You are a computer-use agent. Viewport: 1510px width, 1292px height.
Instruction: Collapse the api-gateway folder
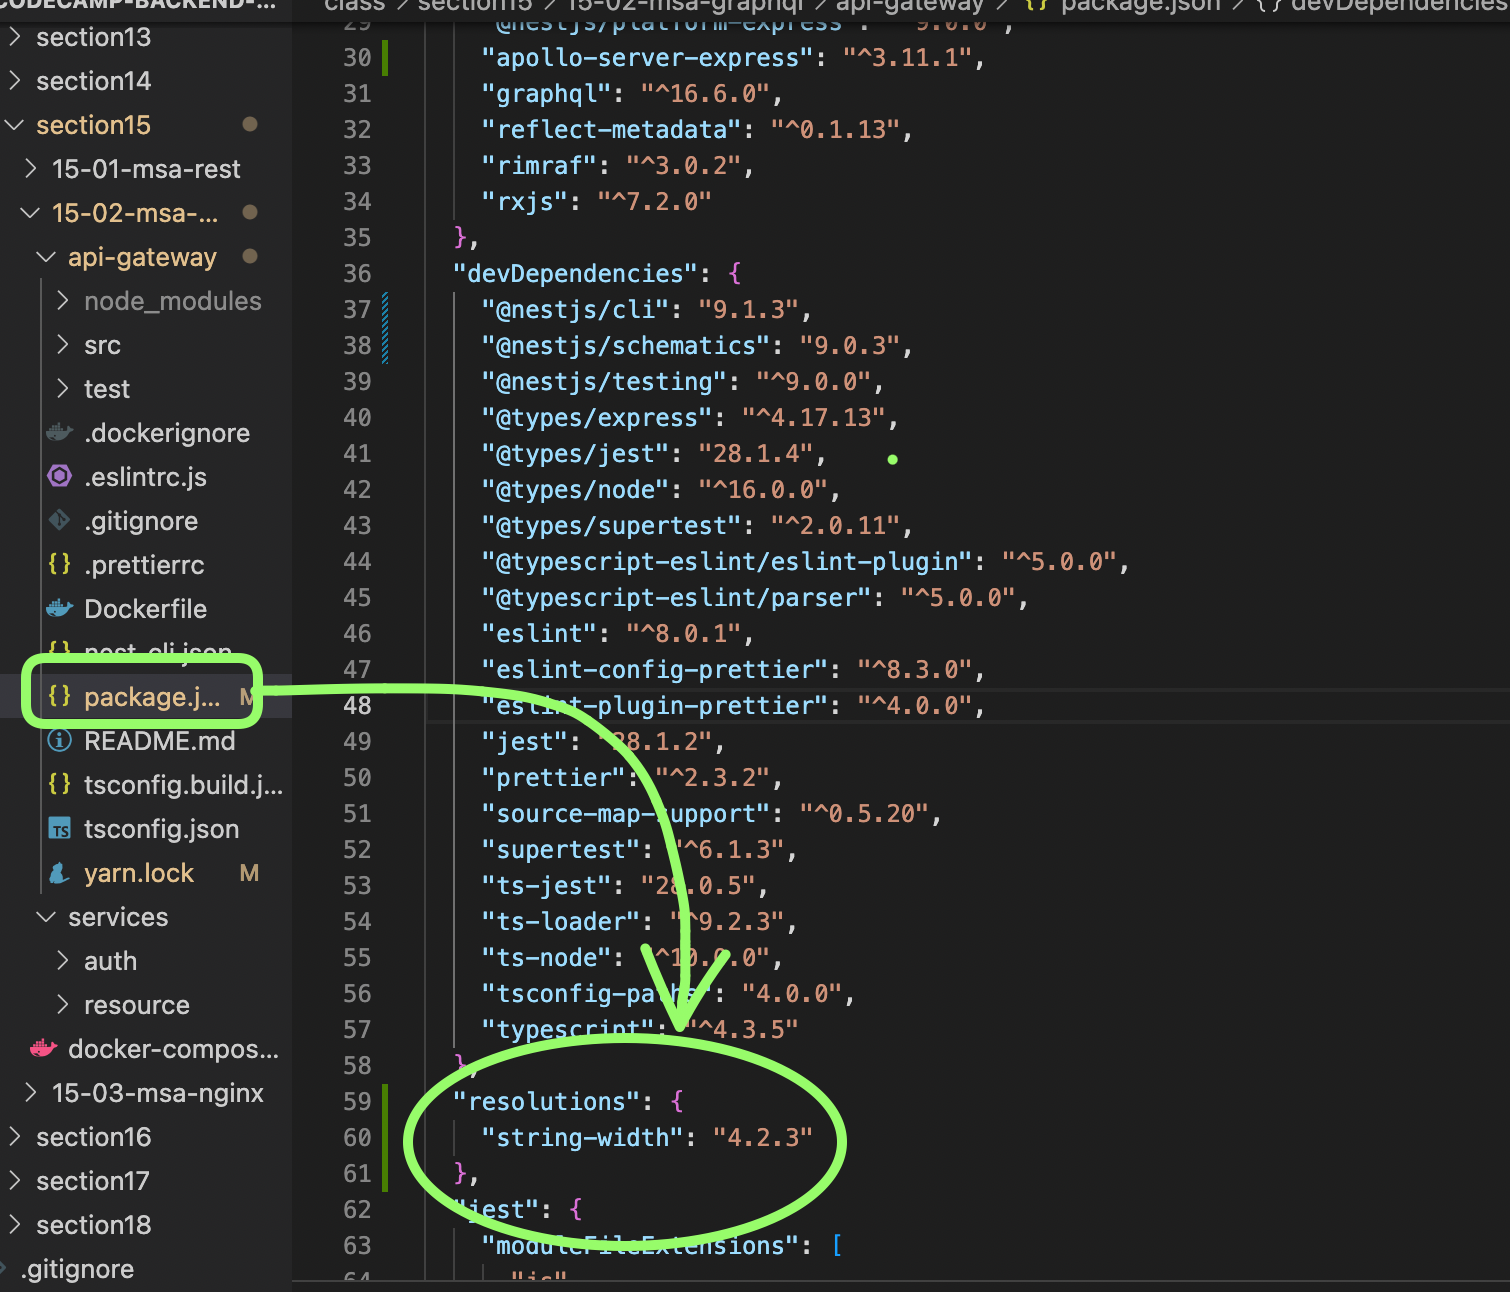(46, 257)
